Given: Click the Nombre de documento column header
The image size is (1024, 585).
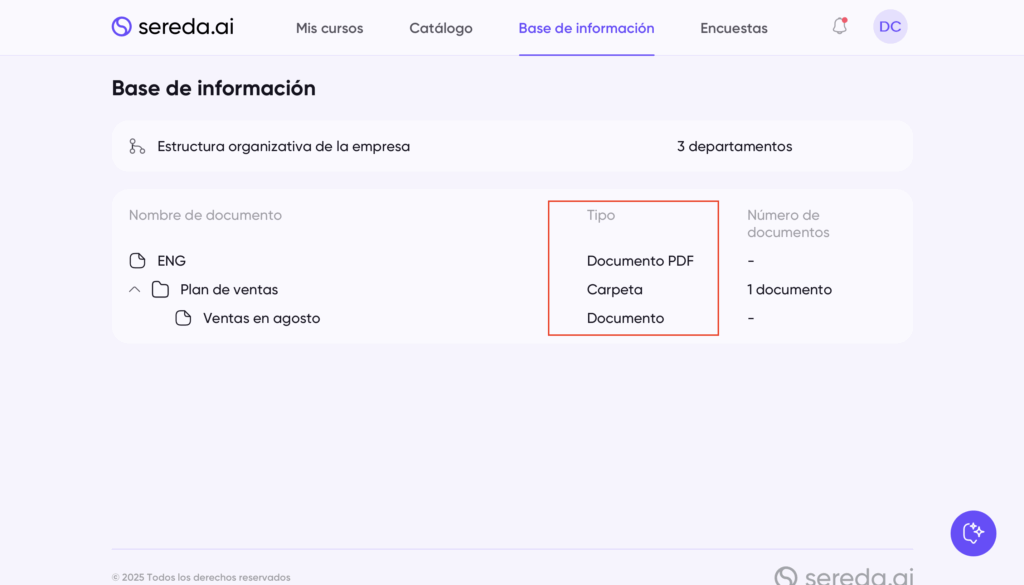Looking at the screenshot, I should tap(205, 215).
